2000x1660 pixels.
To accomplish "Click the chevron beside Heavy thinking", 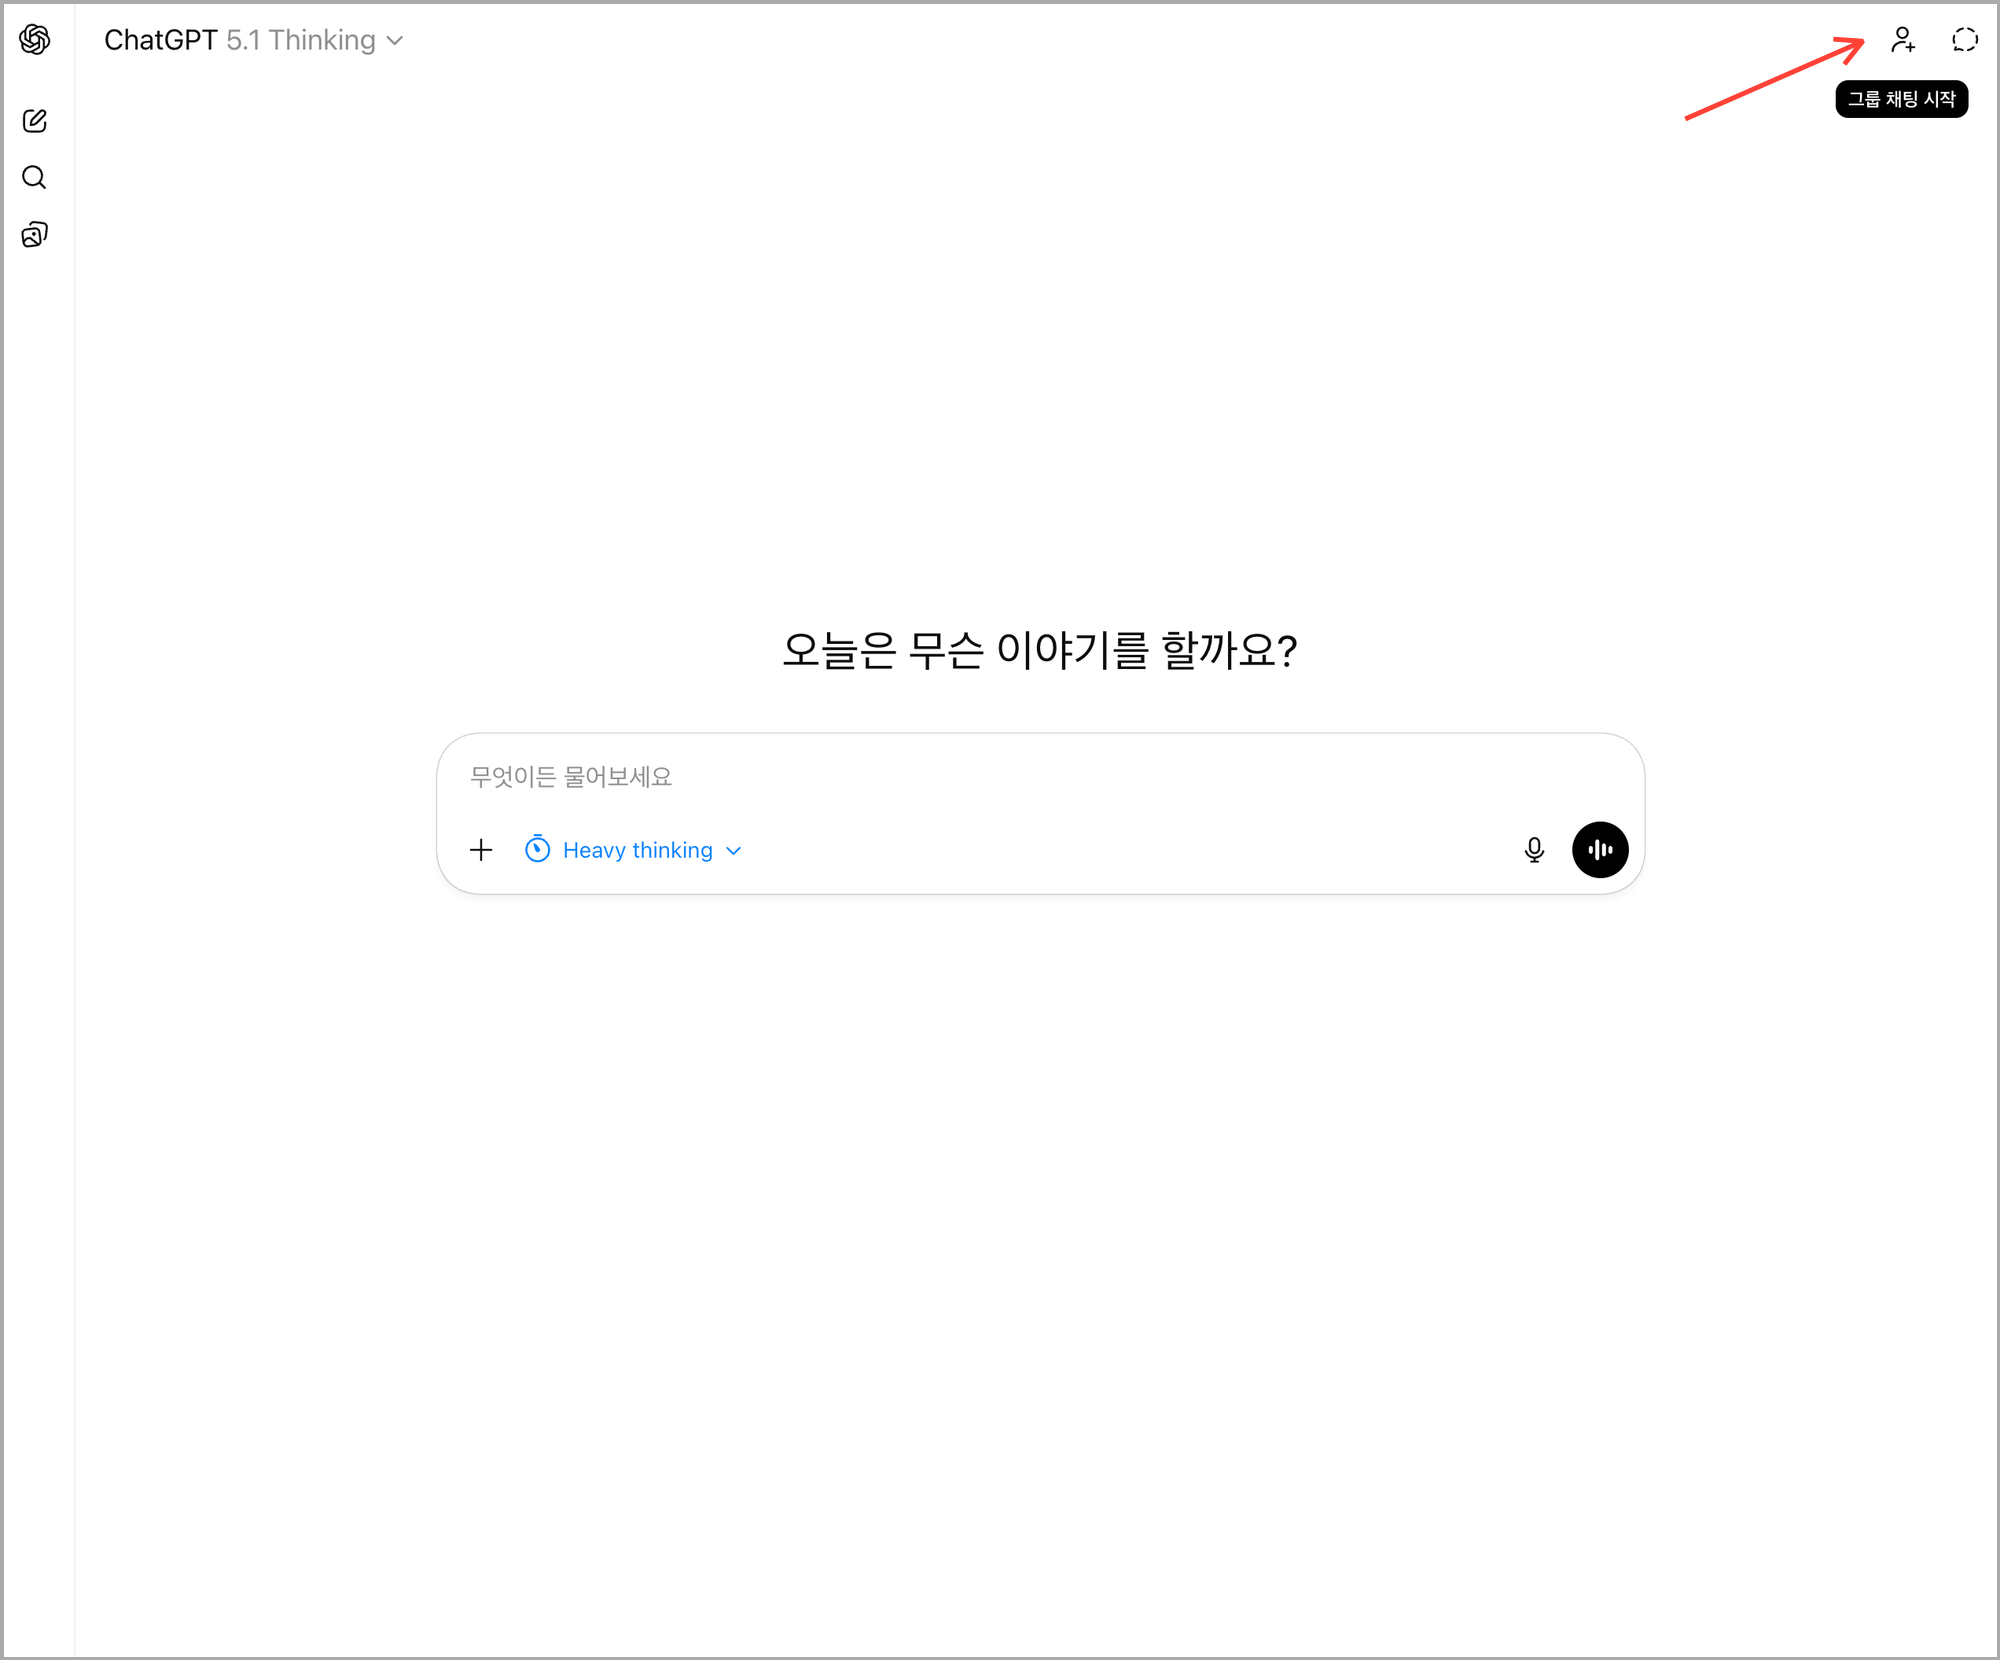I will pos(734,851).
